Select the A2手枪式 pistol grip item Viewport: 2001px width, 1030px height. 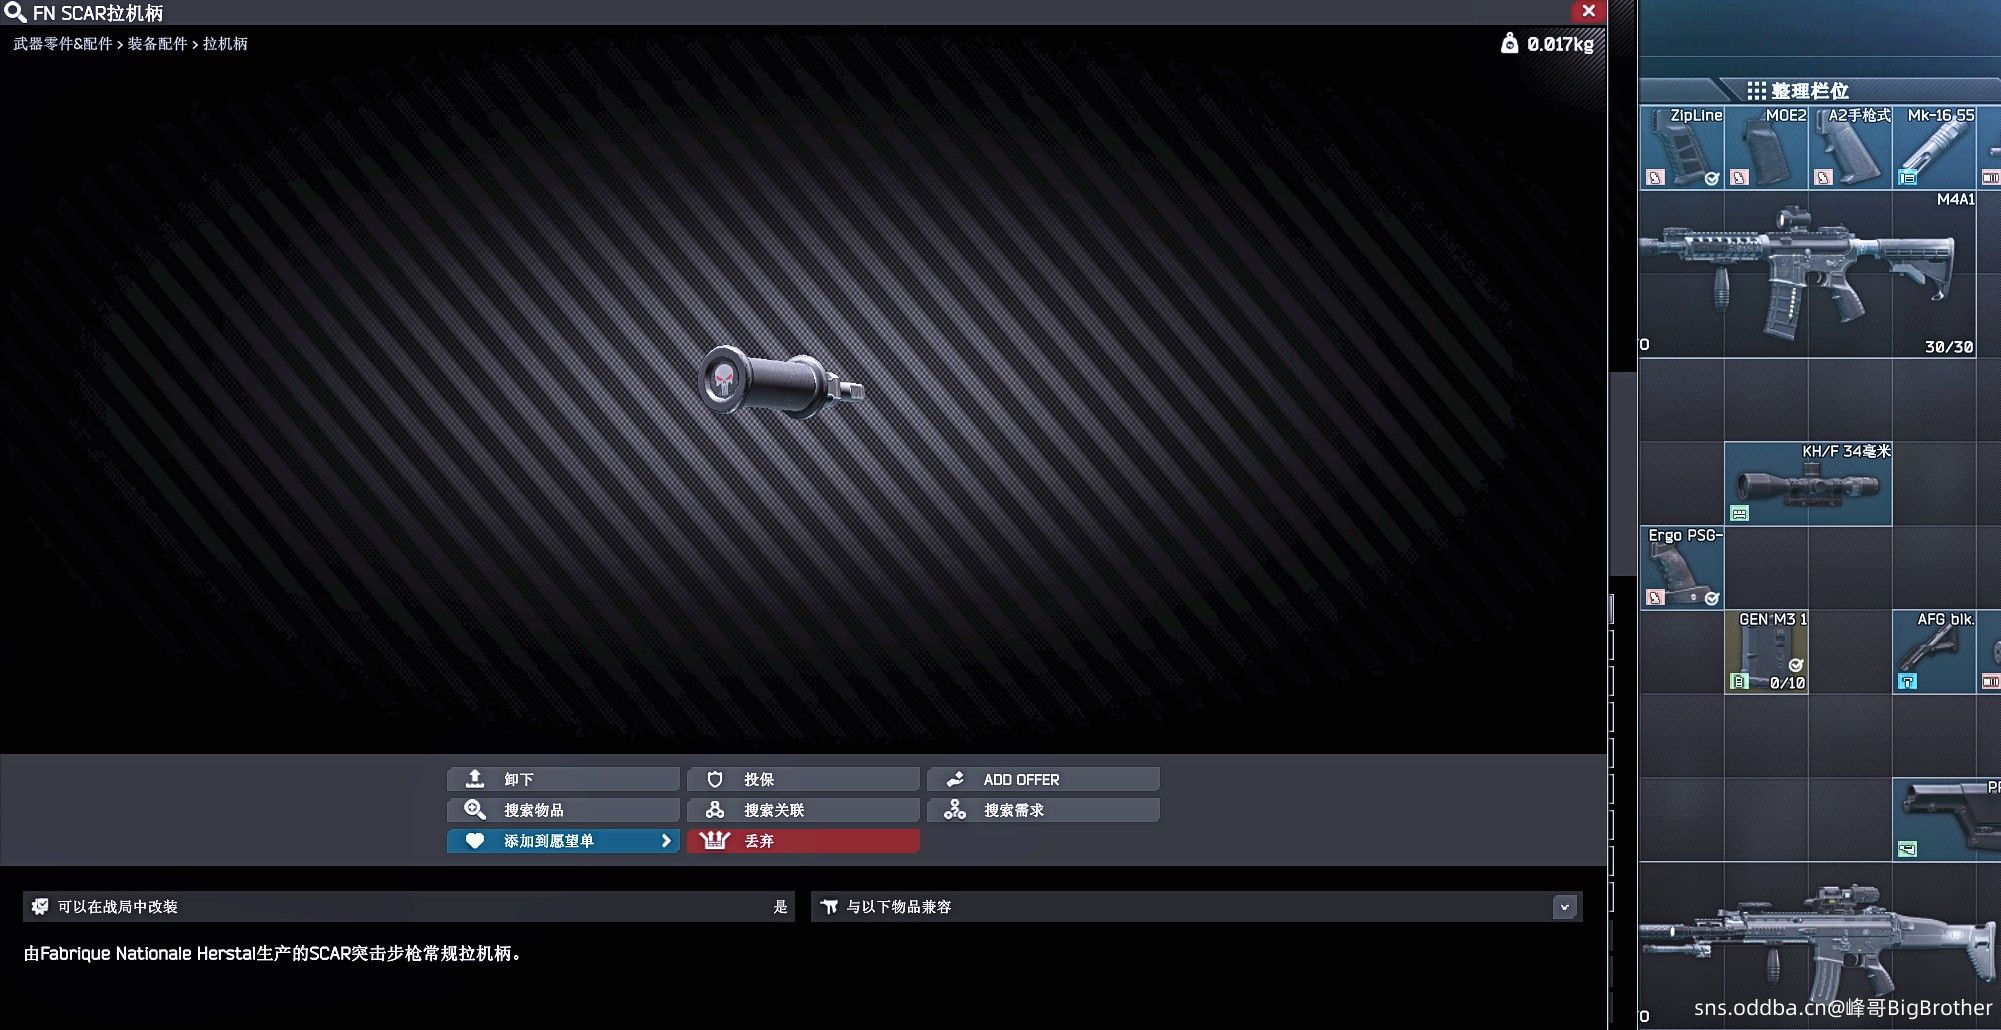click(x=1850, y=147)
